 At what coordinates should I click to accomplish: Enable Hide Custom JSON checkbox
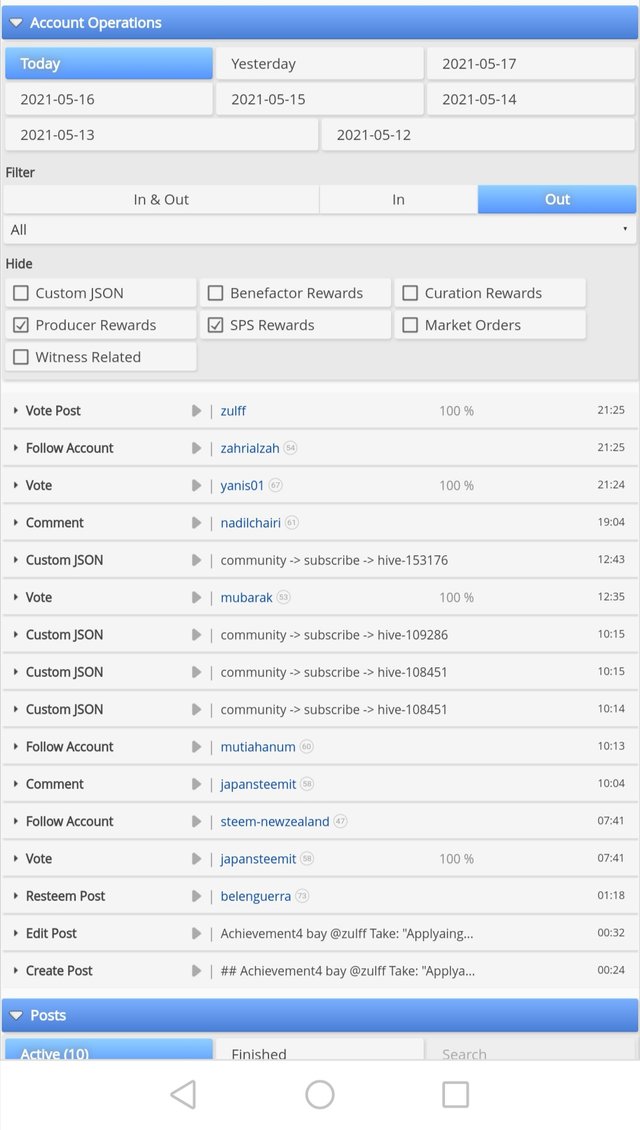21,293
